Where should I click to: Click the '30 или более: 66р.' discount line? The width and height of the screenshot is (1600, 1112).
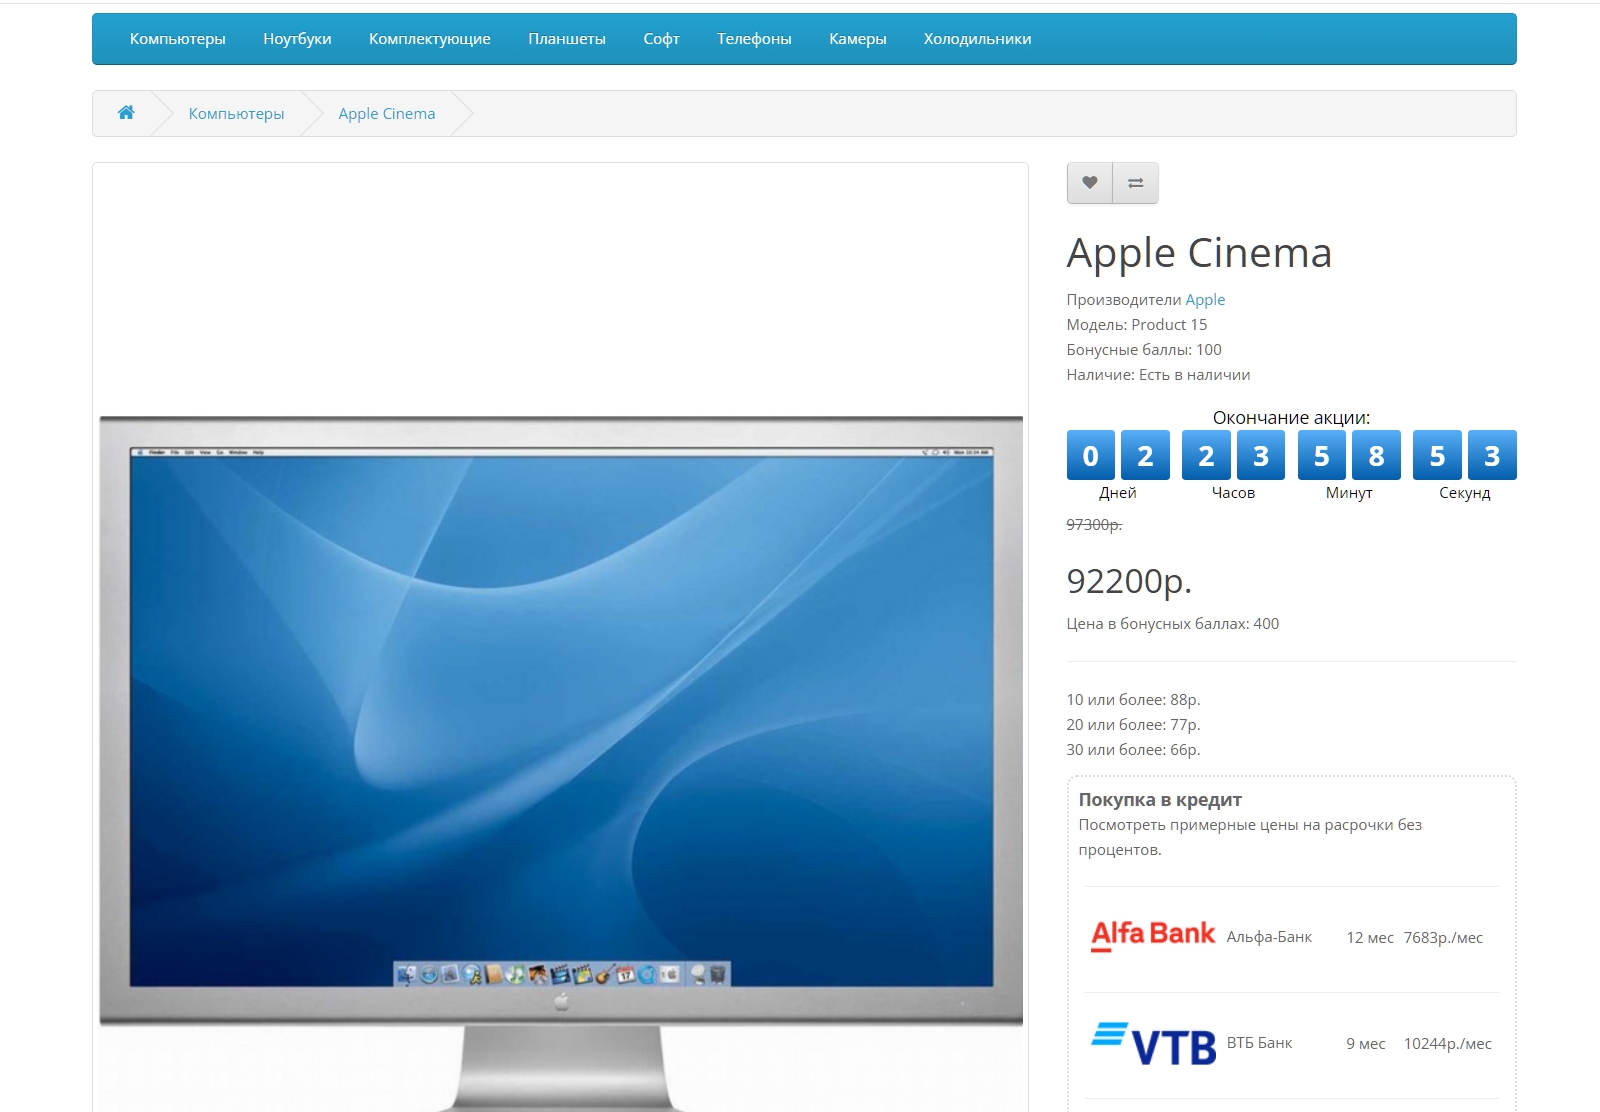[1133, 750]
